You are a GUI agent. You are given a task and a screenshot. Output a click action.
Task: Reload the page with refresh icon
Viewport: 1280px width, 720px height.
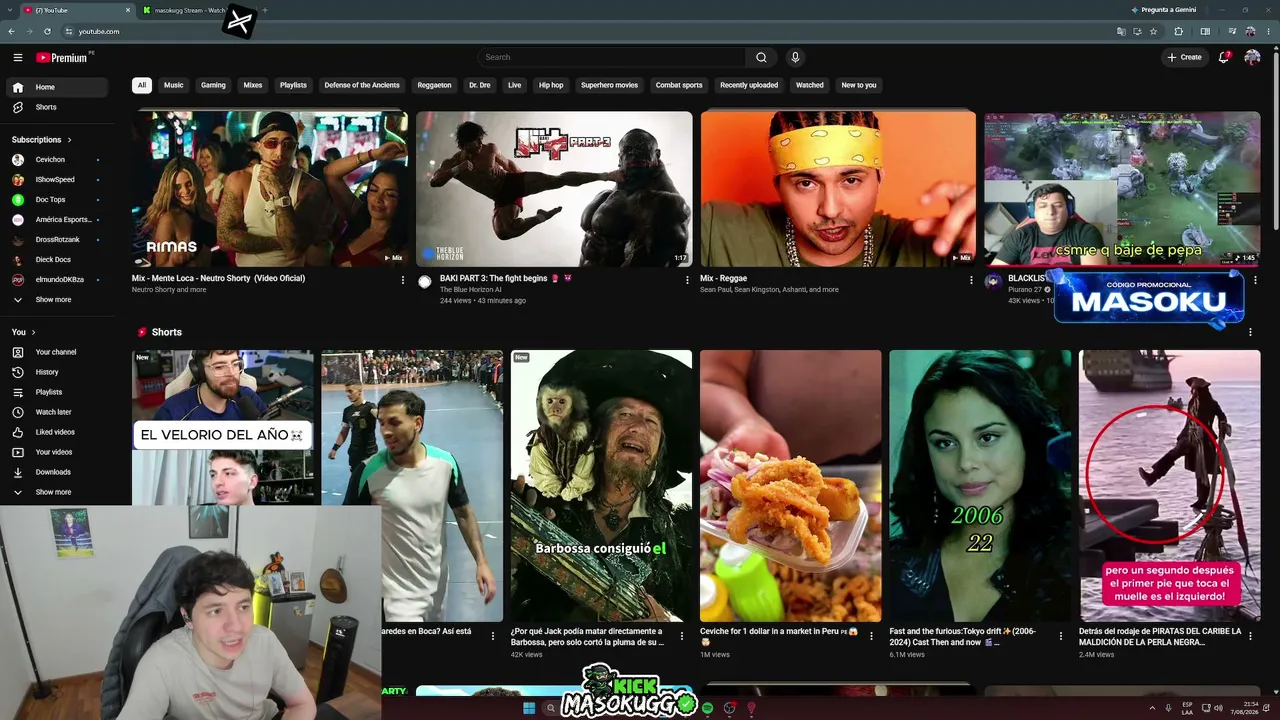(47, 31)
